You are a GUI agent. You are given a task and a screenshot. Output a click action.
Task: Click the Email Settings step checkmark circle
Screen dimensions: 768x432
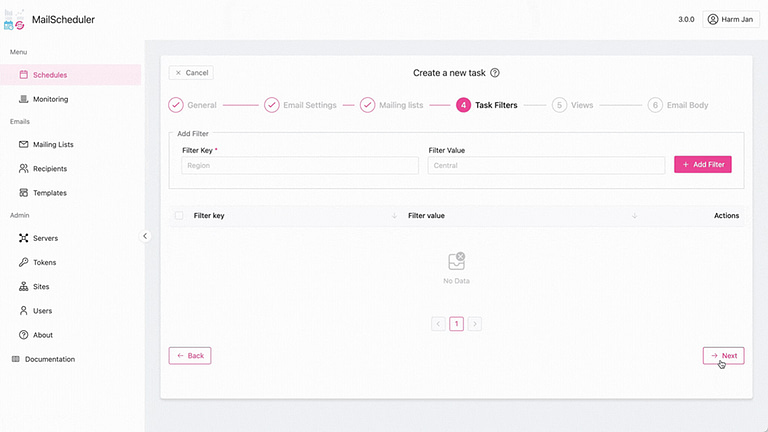[x=272, y=105]
